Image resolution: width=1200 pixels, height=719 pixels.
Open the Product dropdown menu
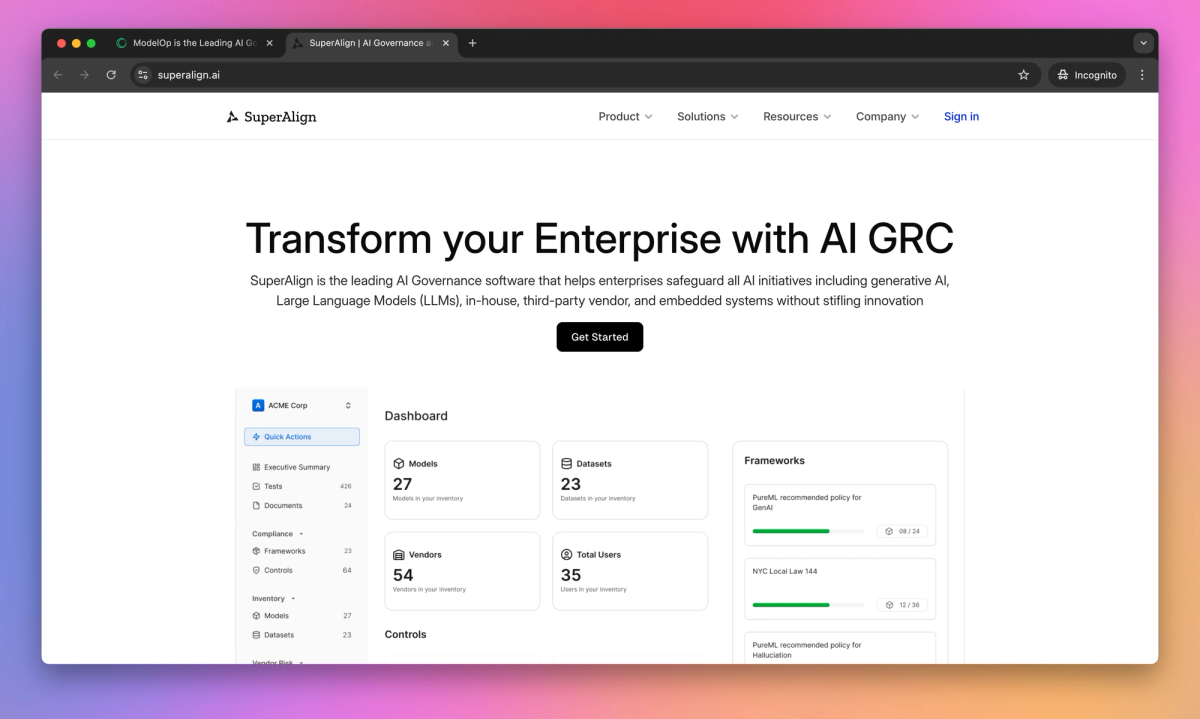pyautogui.click(x=625, y=117)
